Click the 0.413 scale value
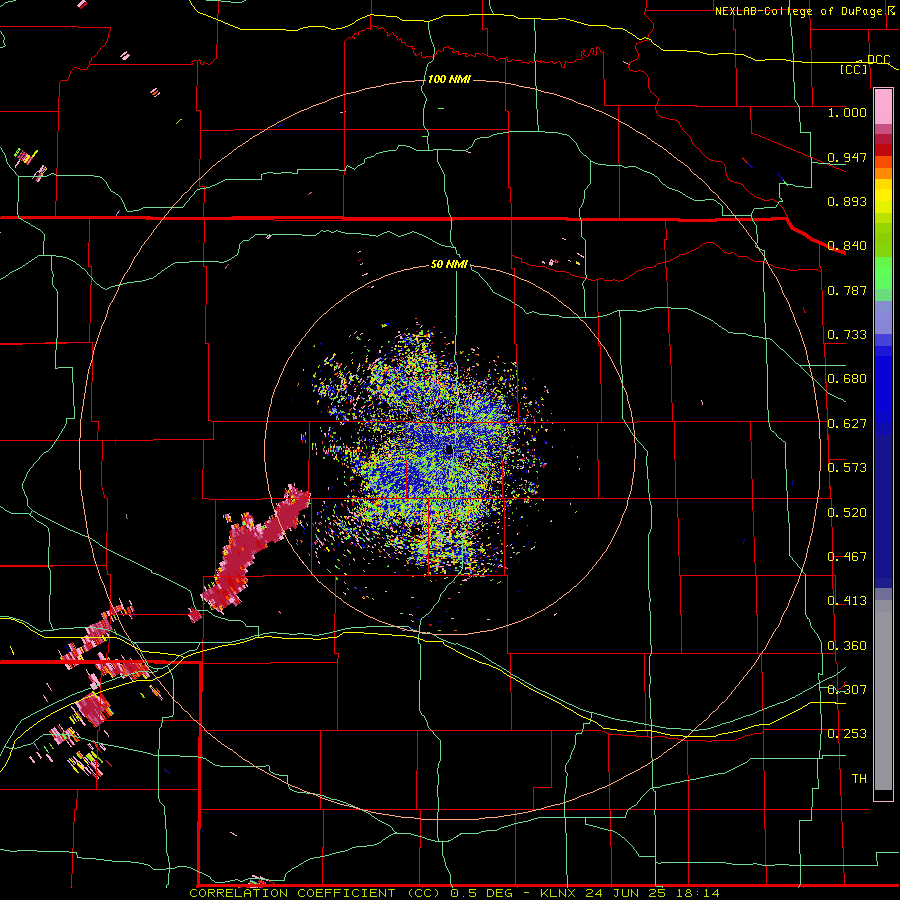Image resolution: width=900 pixels, height=900 pixels. (847, 601)
